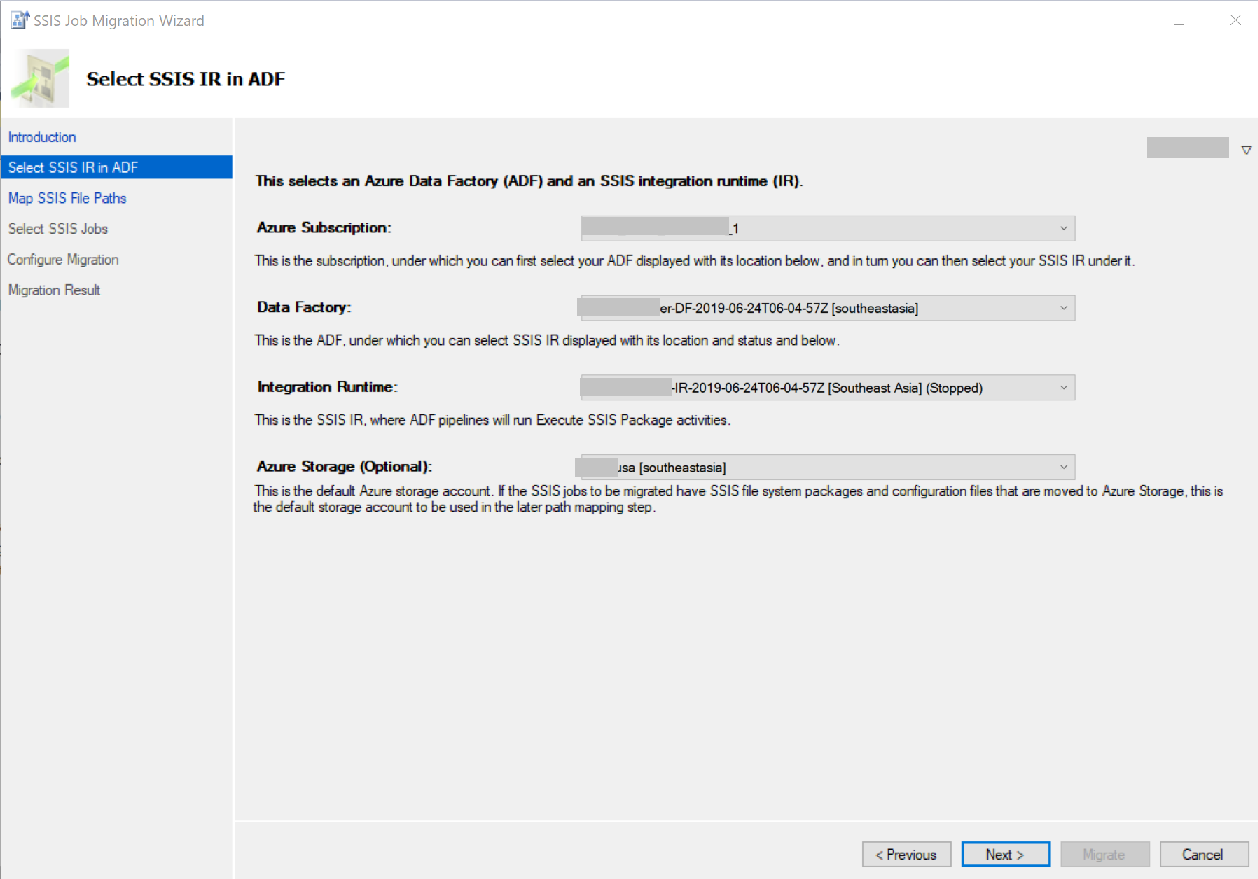Image resolution: width=1258 pixels, height=879 pixels.
Task: Click the 'Azure Storage (Optional):' label
Action: pyautogui.click(x=344, y=466)
